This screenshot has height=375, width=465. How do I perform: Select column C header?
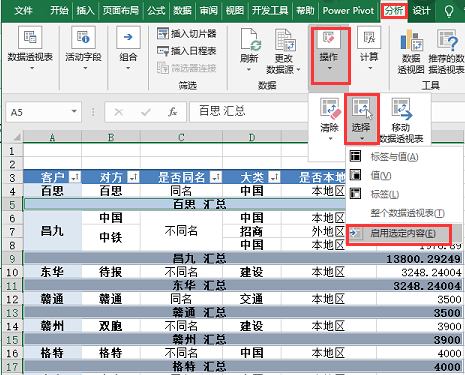(181, 137)
